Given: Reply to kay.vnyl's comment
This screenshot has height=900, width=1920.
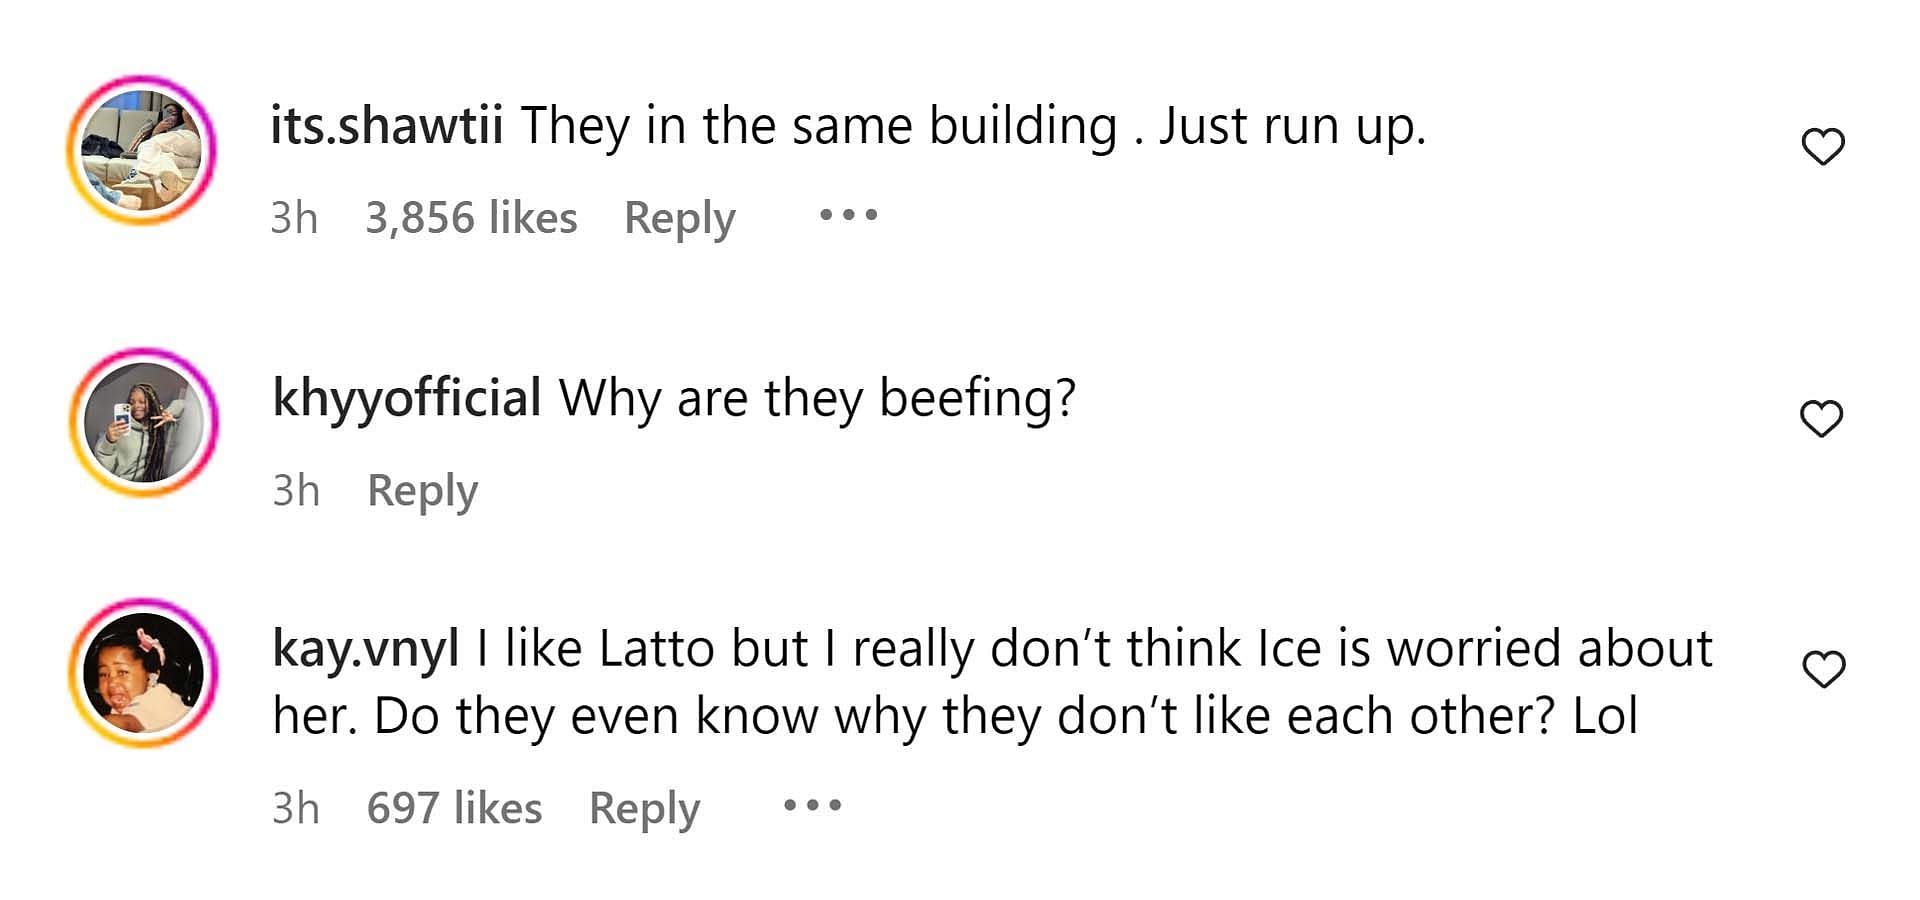Looking at the screenshot, I should pos(644,808).
